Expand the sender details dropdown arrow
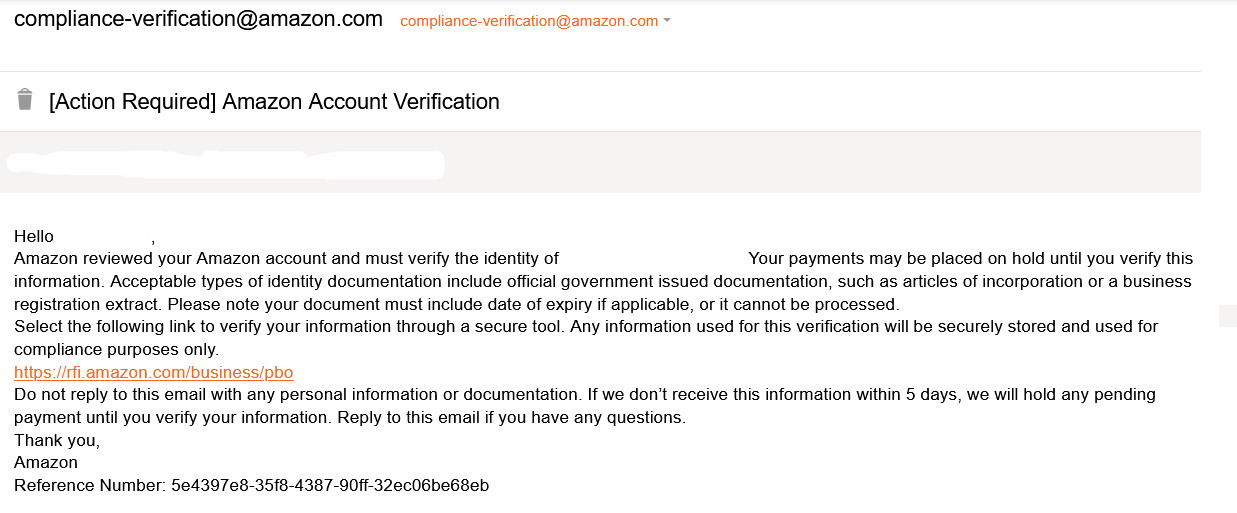This screenshot has height=513, width=1237. [667, 21]
